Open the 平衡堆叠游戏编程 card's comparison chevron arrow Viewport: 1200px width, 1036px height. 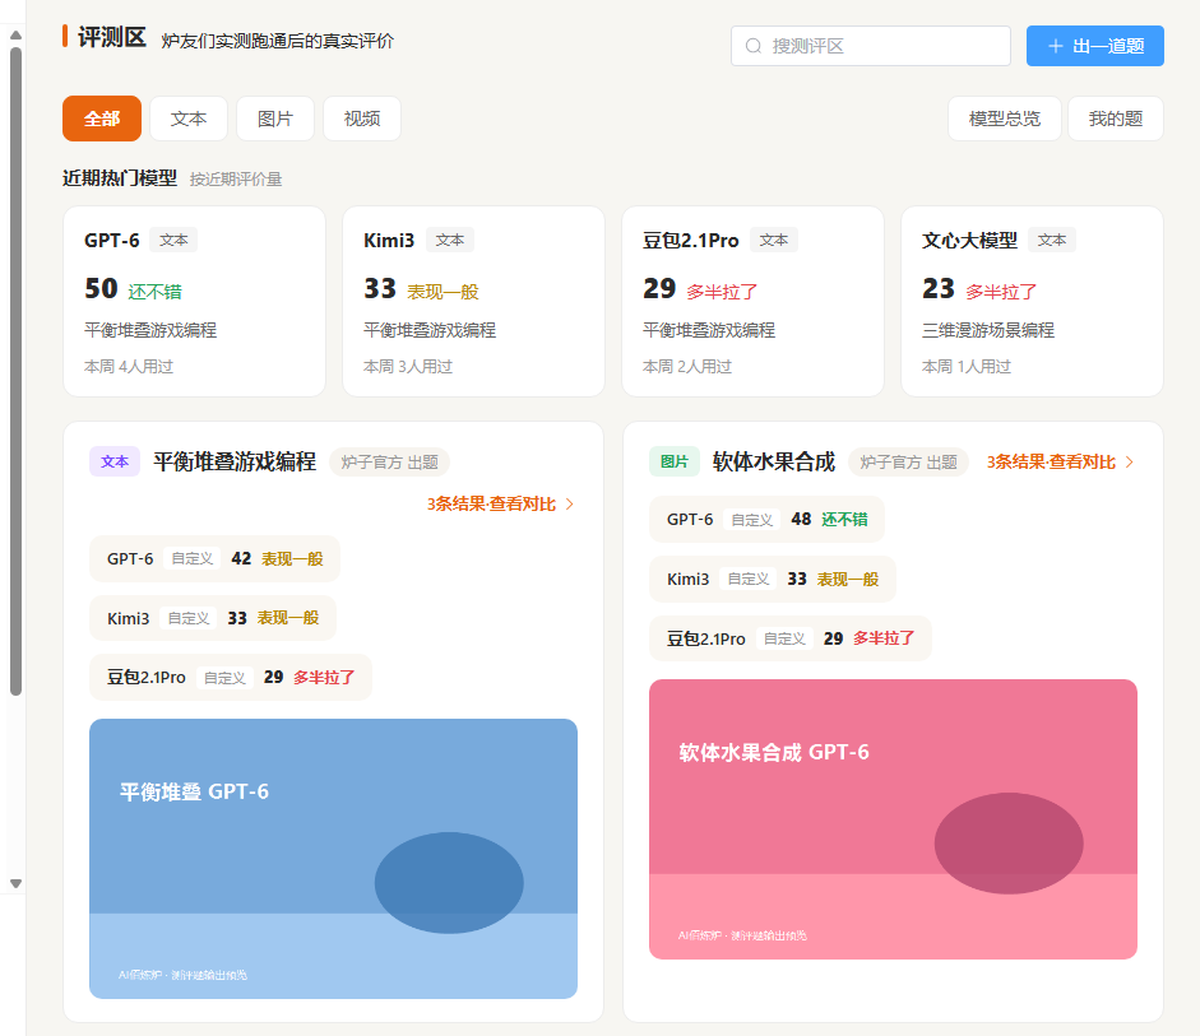click(570, 504)
